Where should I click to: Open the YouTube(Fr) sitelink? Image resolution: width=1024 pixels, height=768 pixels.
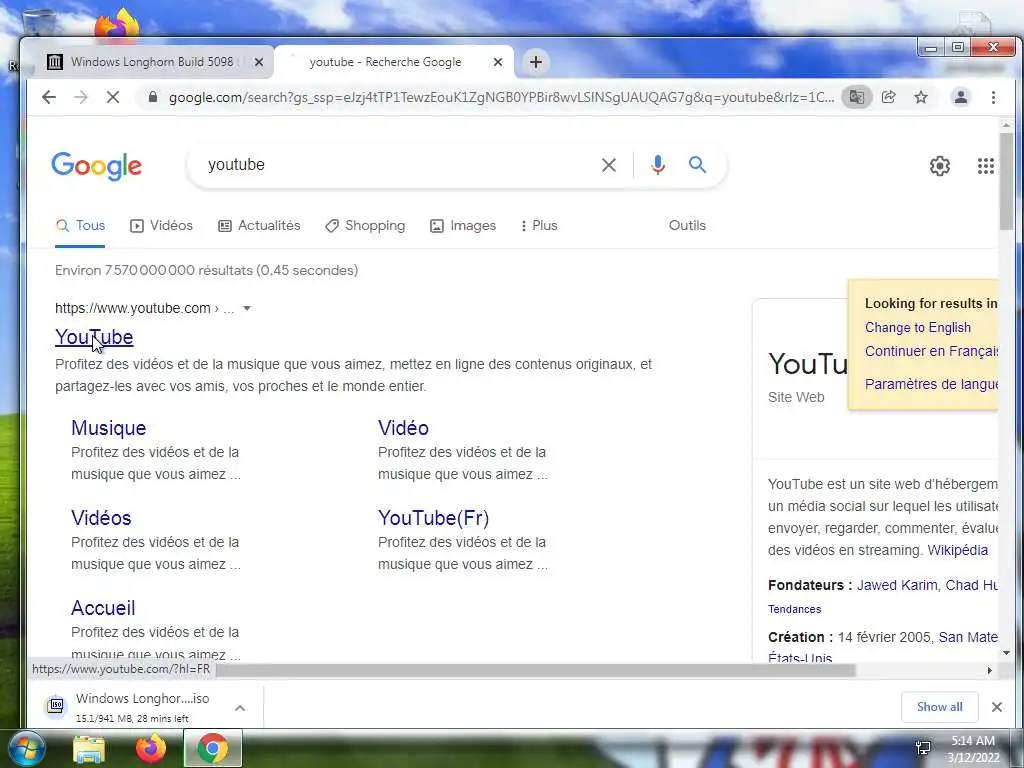coord(434,518)
